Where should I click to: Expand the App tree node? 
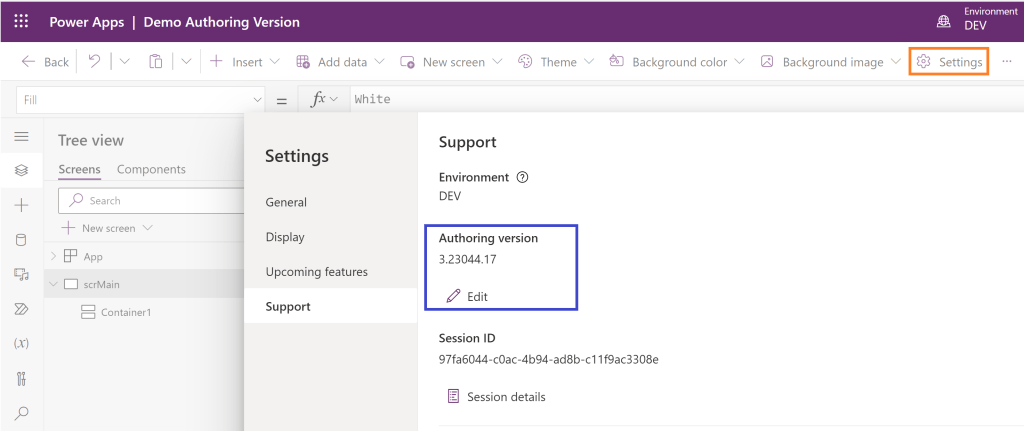54,257
